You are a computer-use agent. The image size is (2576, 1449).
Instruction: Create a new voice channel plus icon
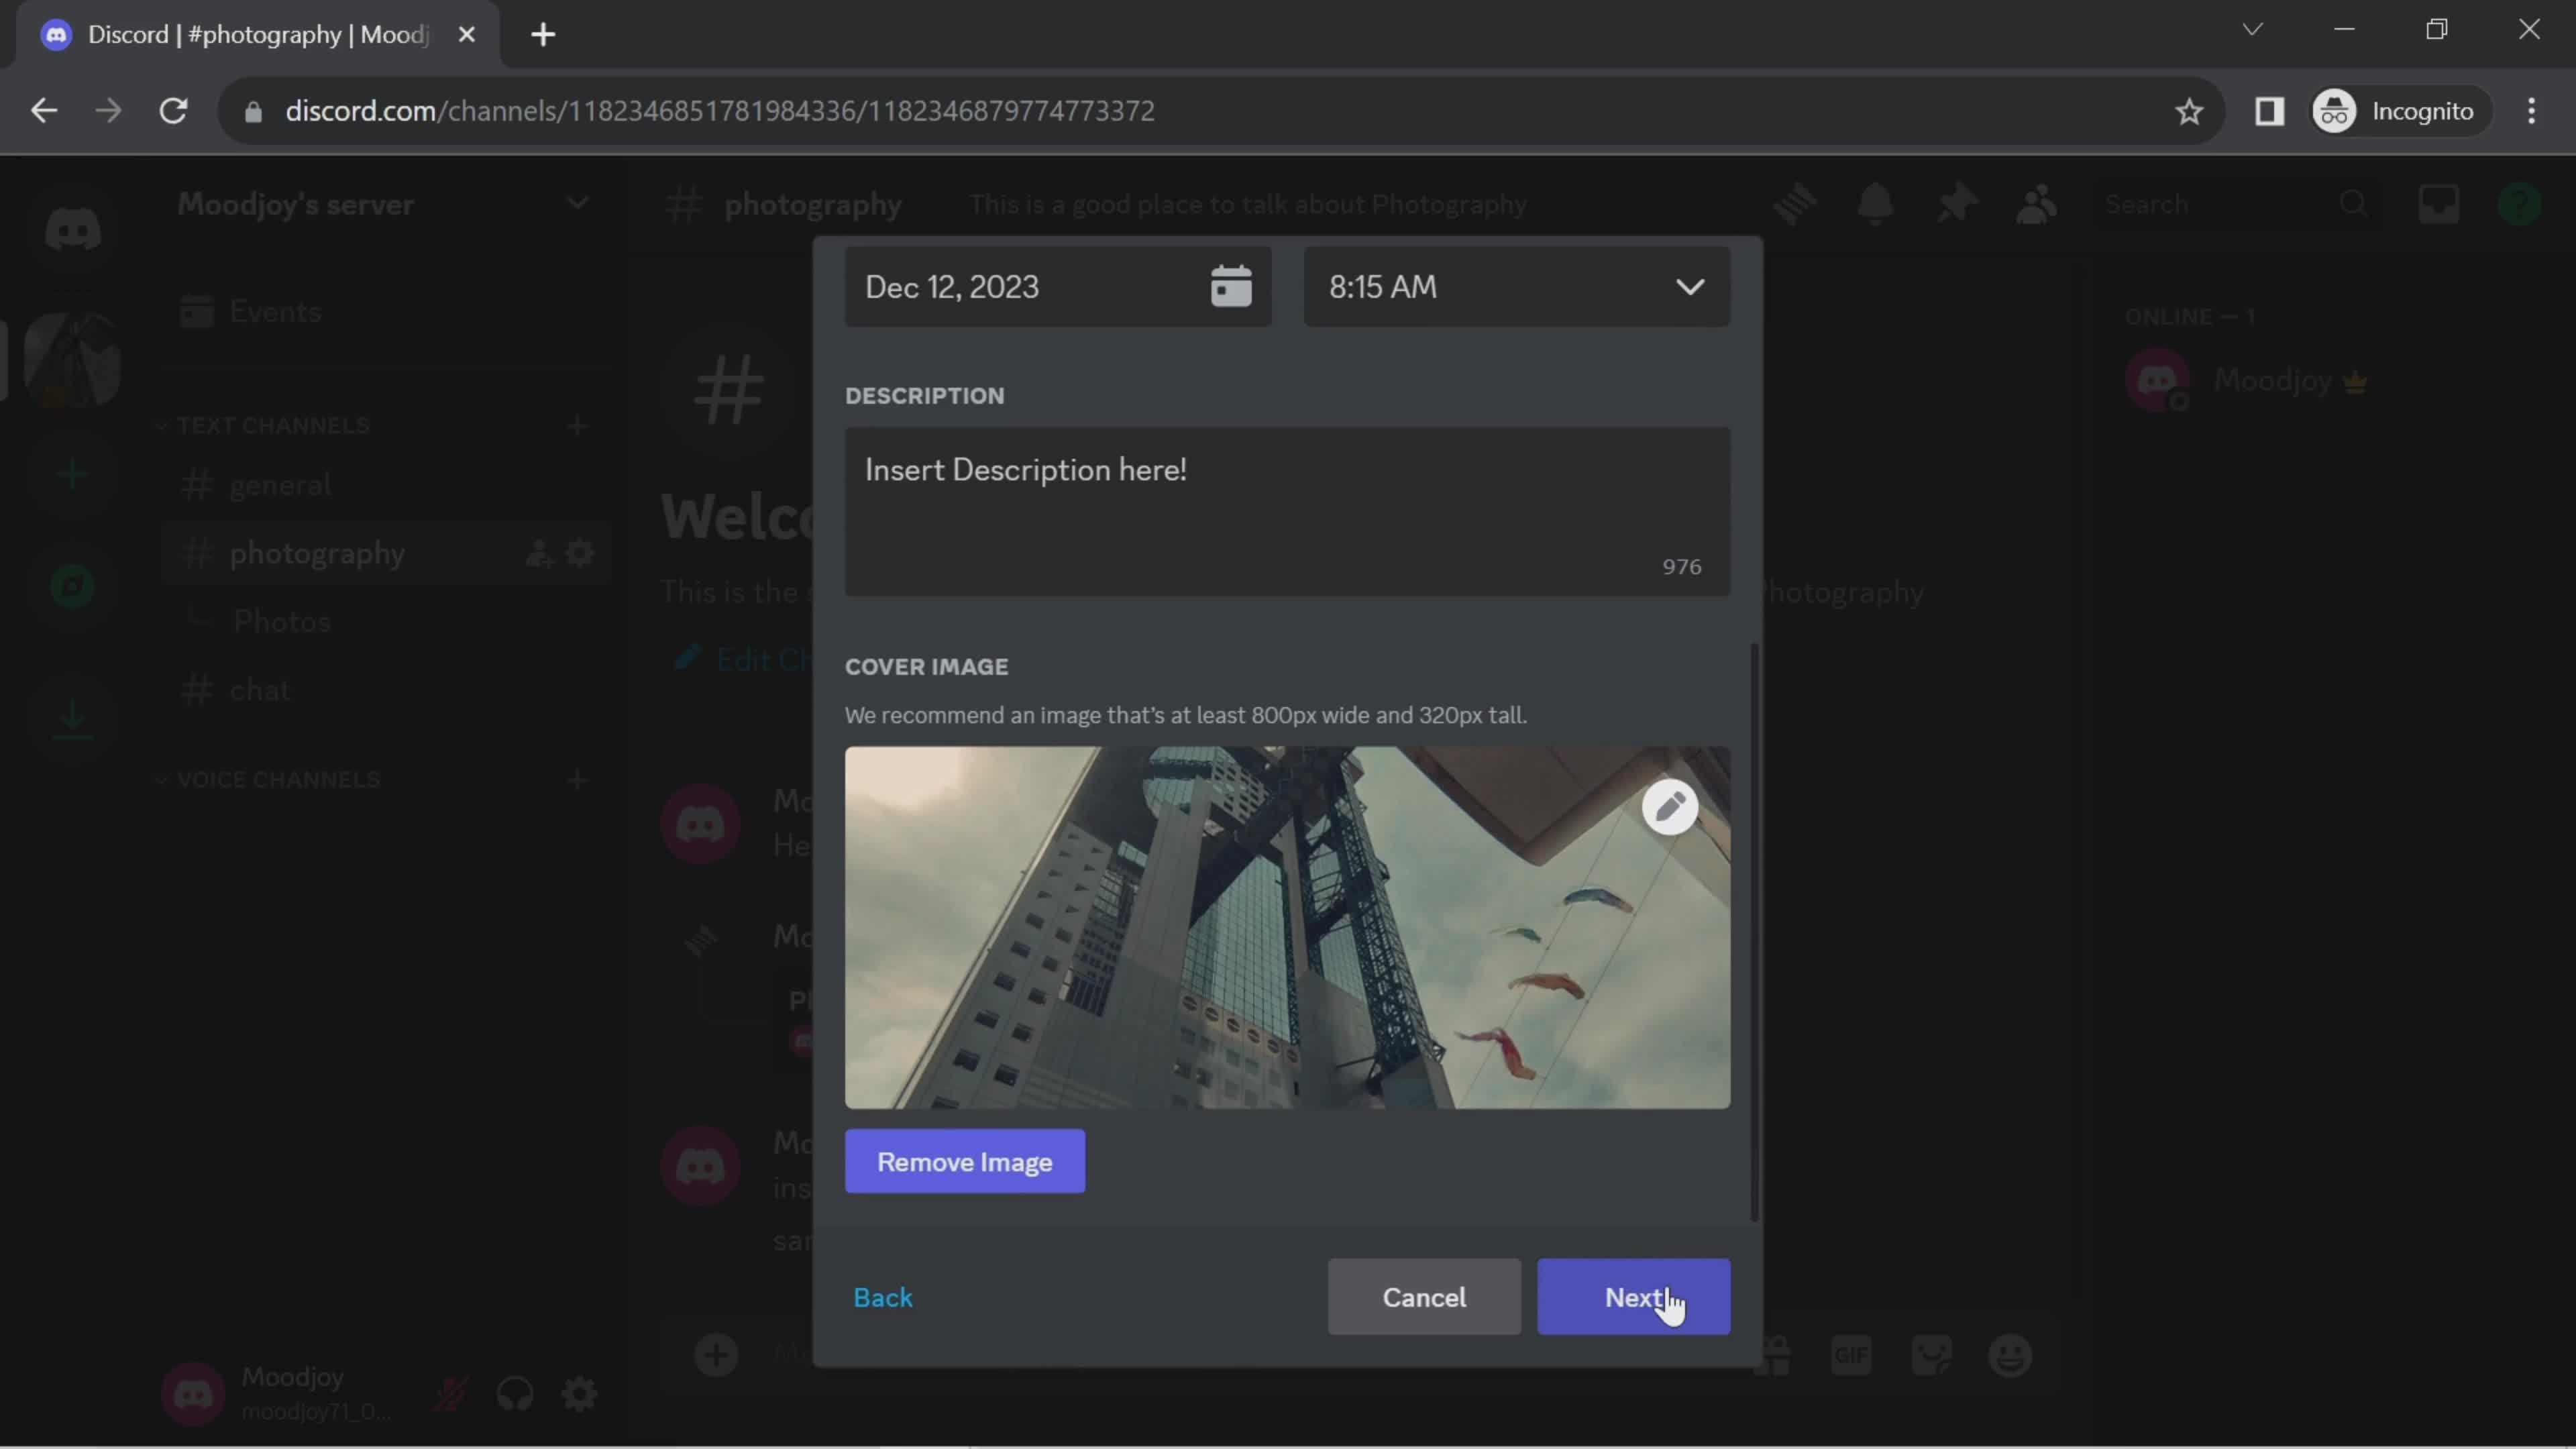tap(577, 779)
